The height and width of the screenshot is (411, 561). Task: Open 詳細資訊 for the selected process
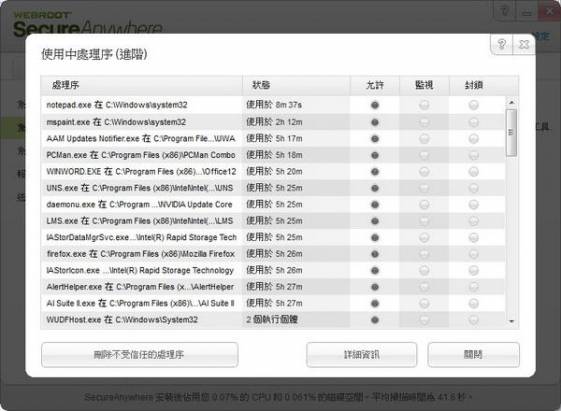pyautogui.click(x=361, y=354)
